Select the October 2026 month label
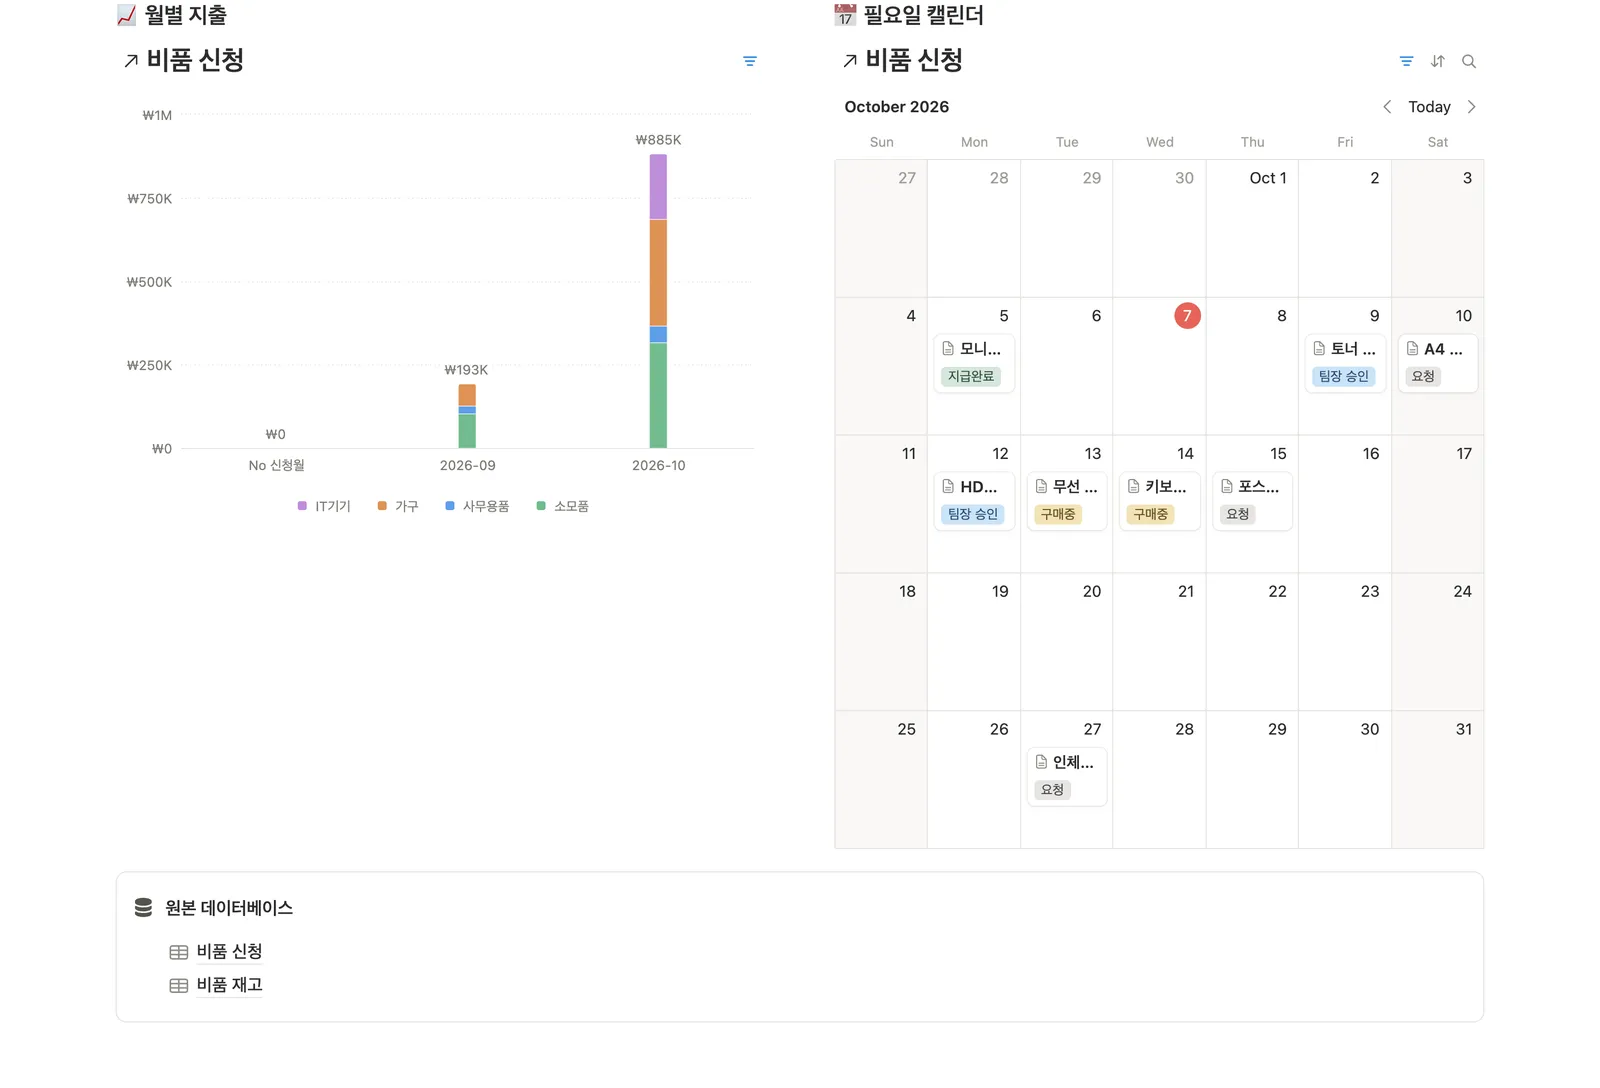The height and width of the screenshot is (1088, 1600). 897,107
